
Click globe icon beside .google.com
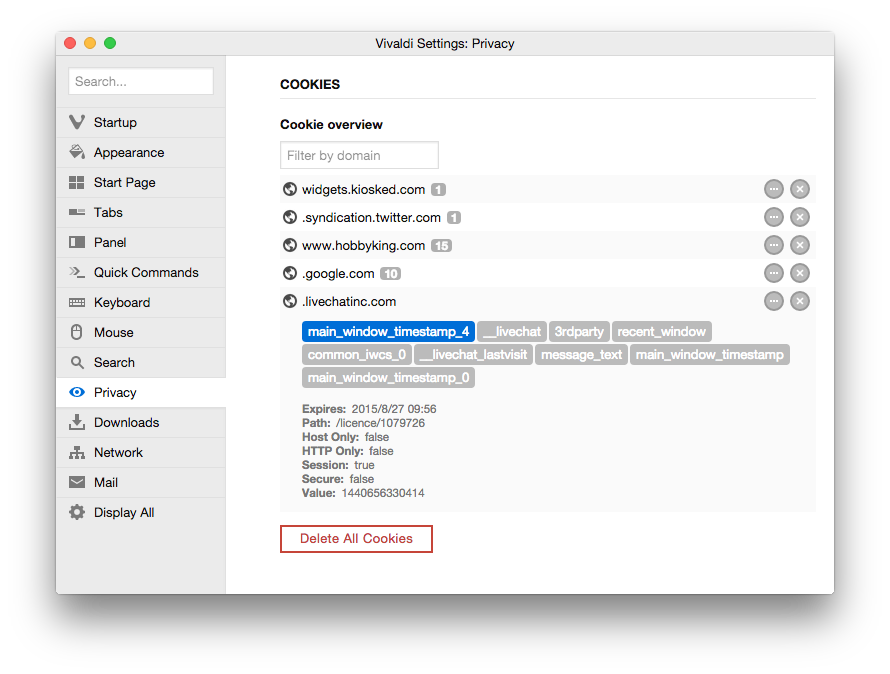tap(289, 273)
